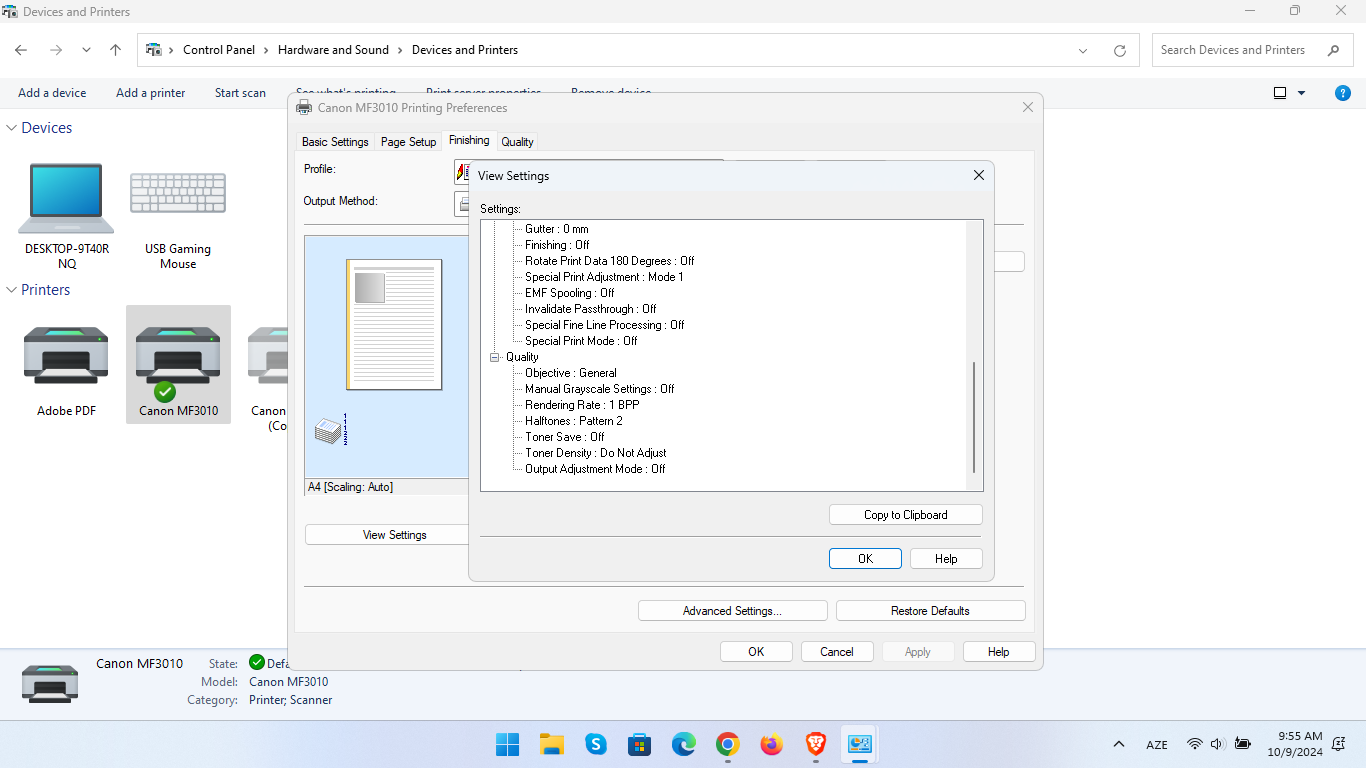
Task: Click Help in the Printing Preferences dialog
Action: pyautogui.click(x=998, y=652)
